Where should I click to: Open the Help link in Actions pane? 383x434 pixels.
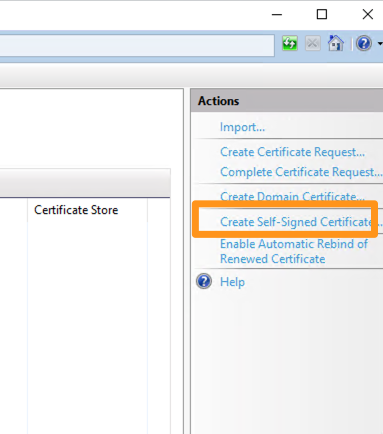click(232, 282)
